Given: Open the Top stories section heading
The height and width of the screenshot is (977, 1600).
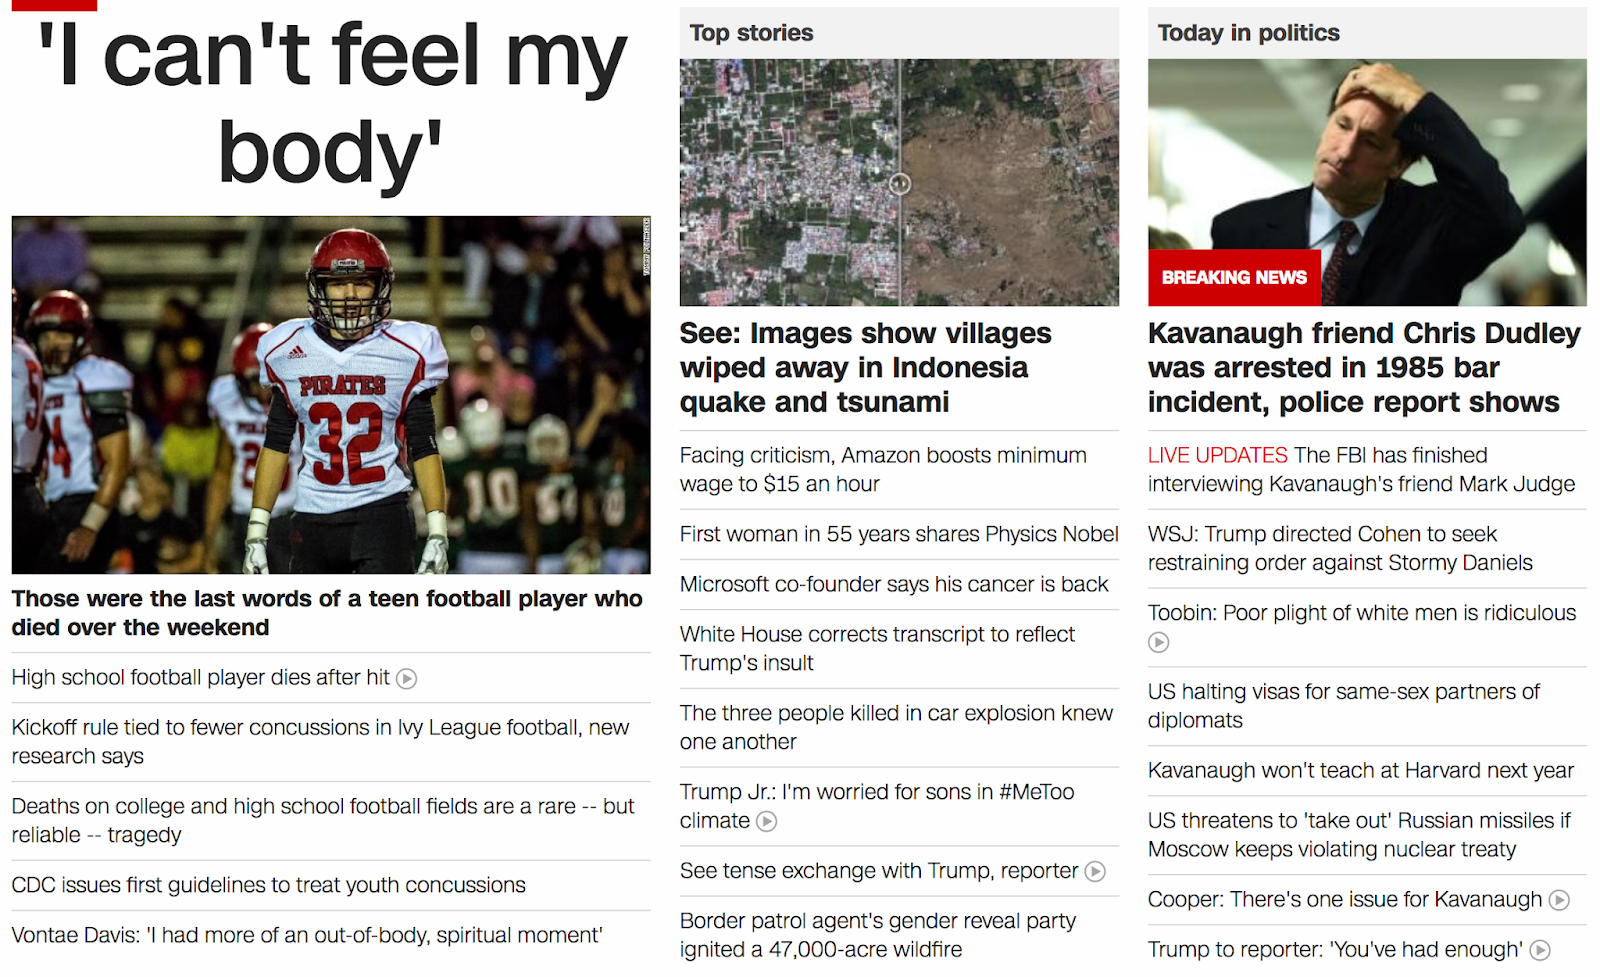Looking at the screenshot, I should (x=751, y=33).
